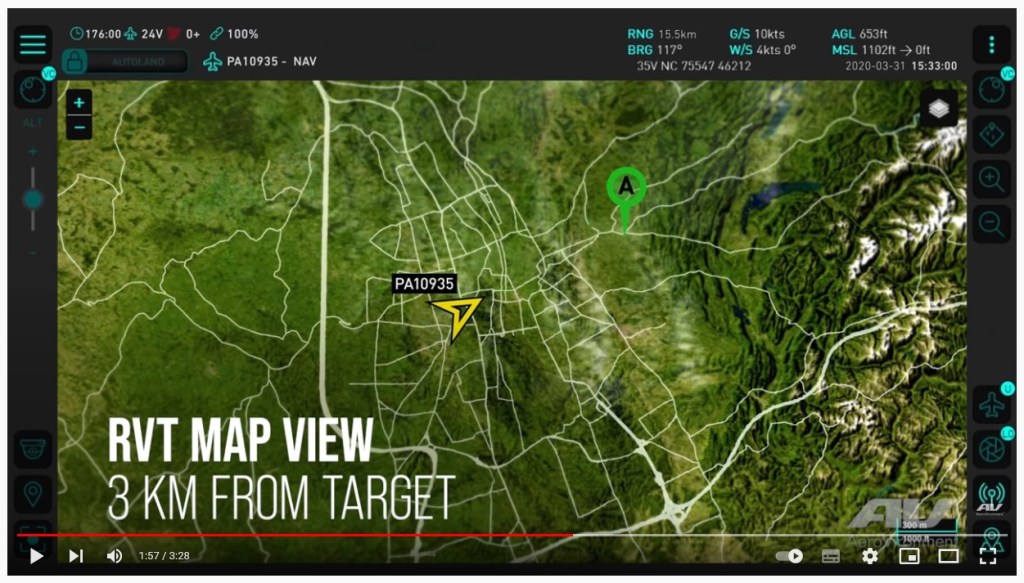Play the video
The width and height of the screenshot is (1024, 583).
click(x=36, y=556)
